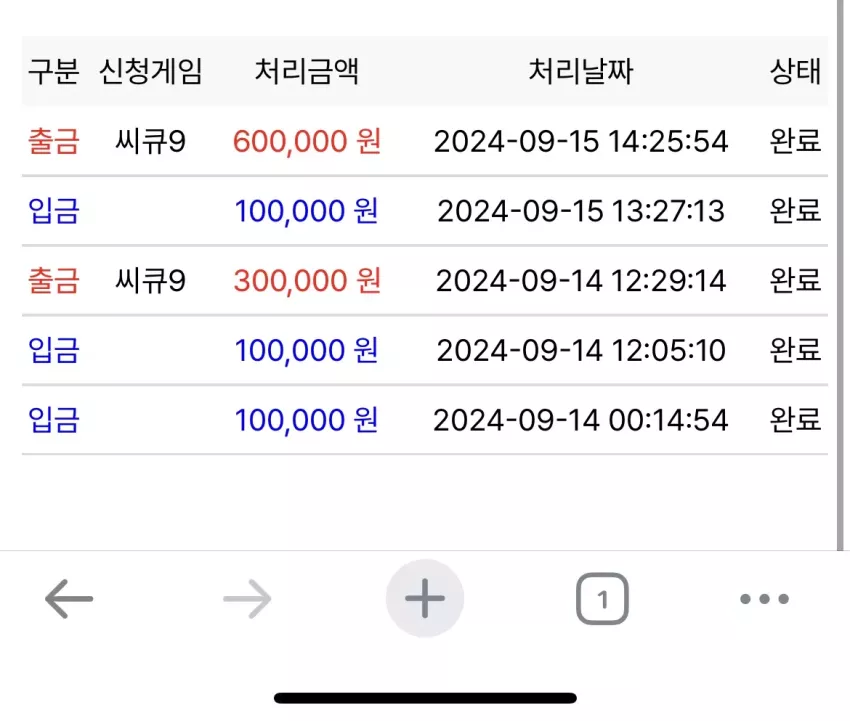
Task: Open the three-dot browser menu
Action: 764,599
